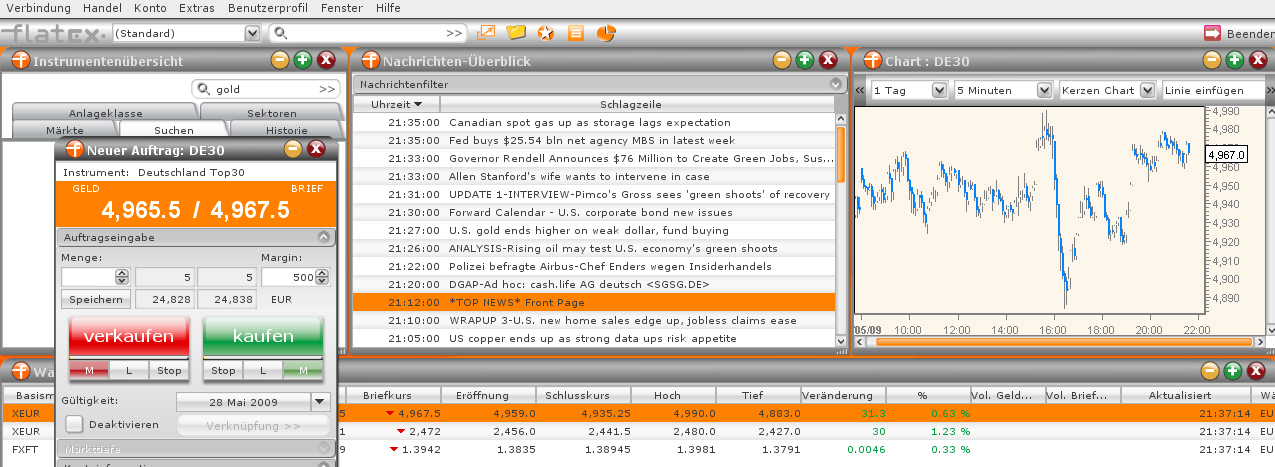Click the Menge quantity input field
The image size is (1275, 467).
[x=89, y=277]
